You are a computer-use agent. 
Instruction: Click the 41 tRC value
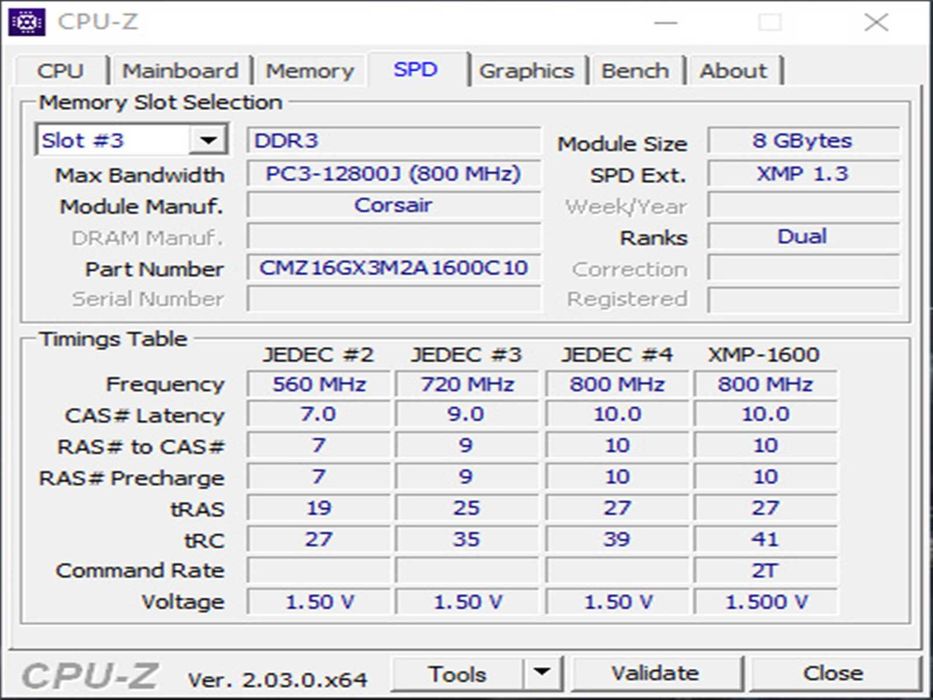pyautogui.click(x=765, y=539)
